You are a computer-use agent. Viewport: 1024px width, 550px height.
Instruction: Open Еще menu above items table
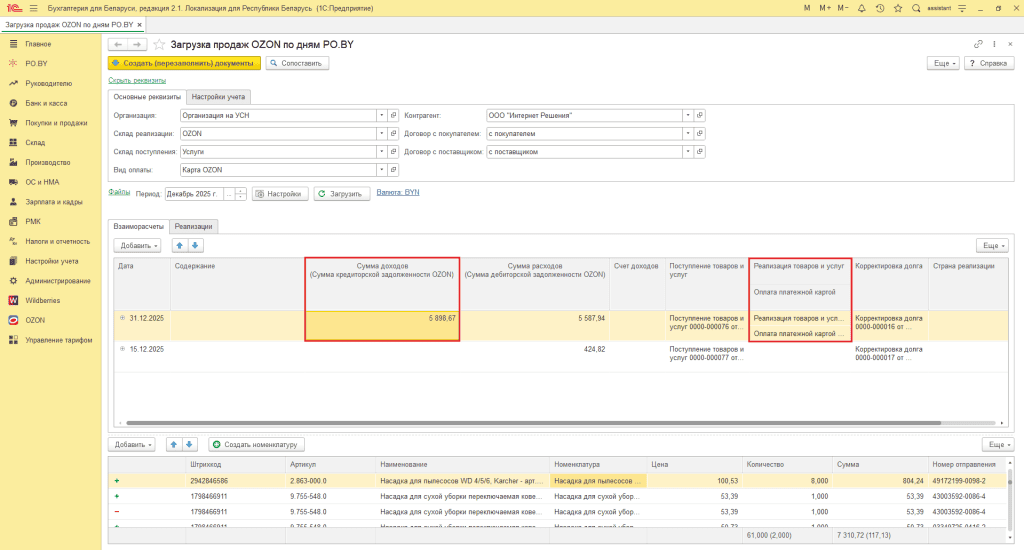[x=999, y=444]
